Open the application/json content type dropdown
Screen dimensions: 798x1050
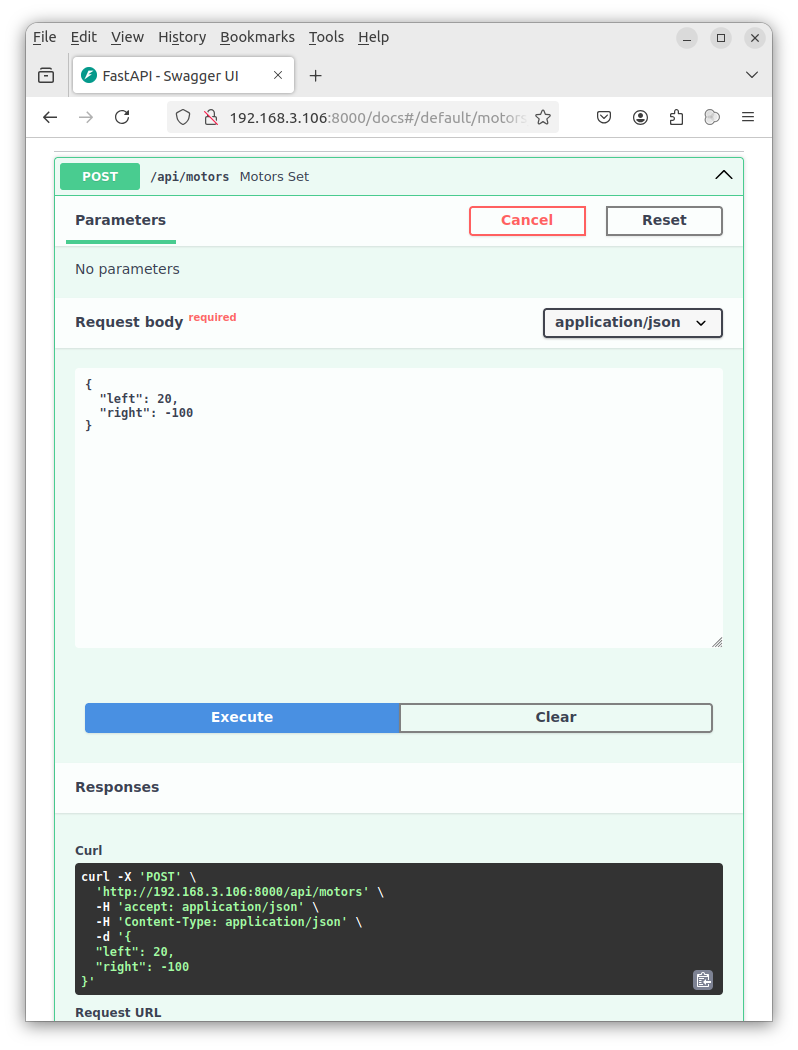click(633, 323)
